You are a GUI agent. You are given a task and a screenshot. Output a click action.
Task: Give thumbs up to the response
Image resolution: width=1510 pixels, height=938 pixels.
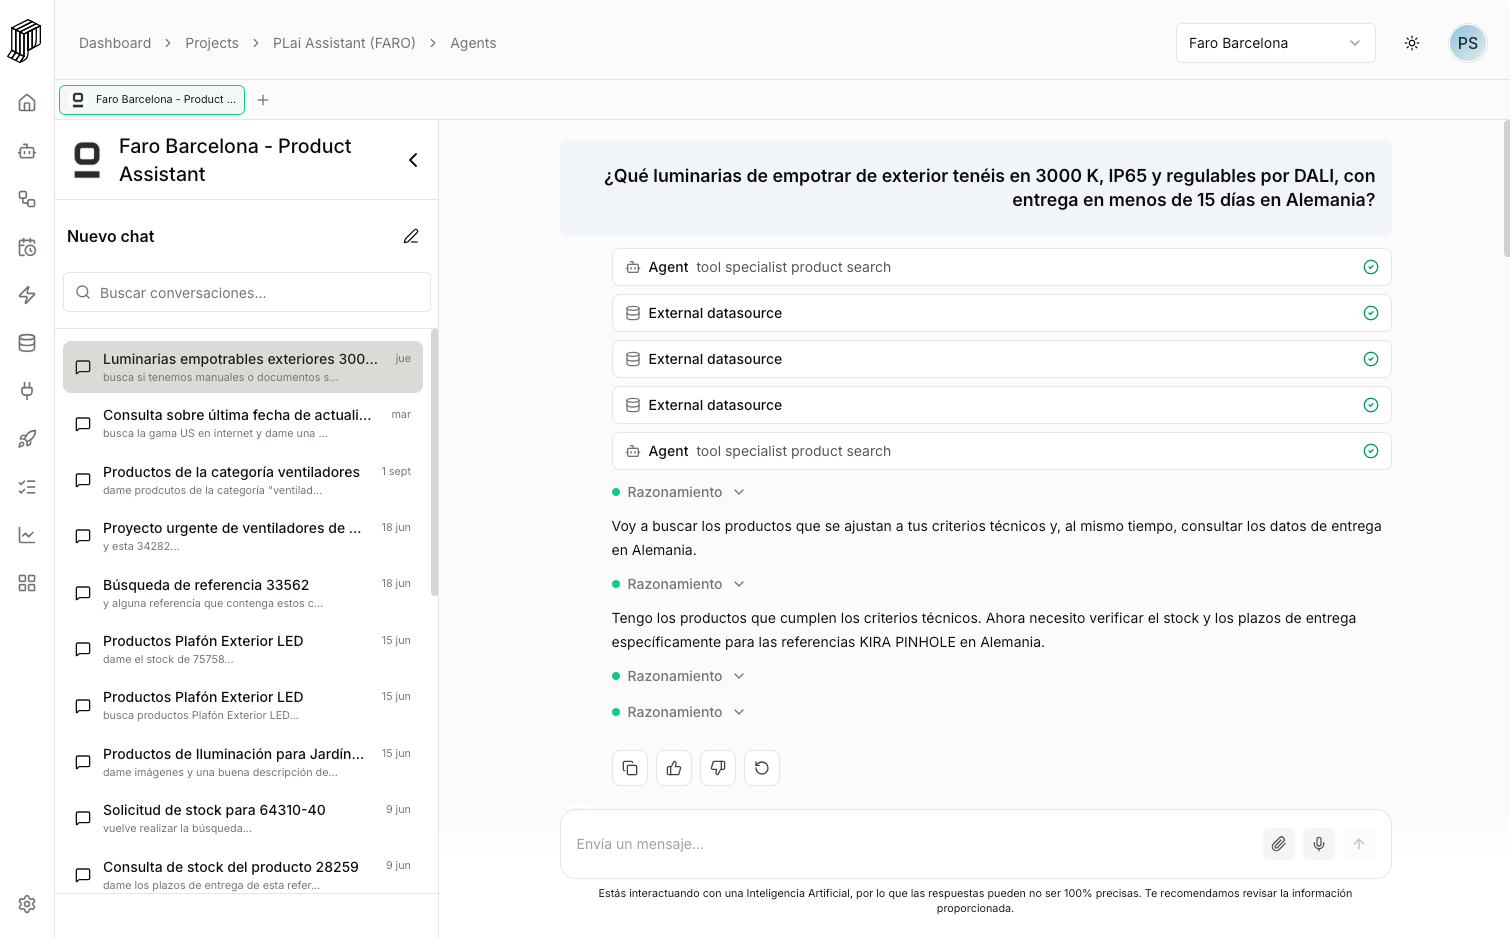point(674,768)
